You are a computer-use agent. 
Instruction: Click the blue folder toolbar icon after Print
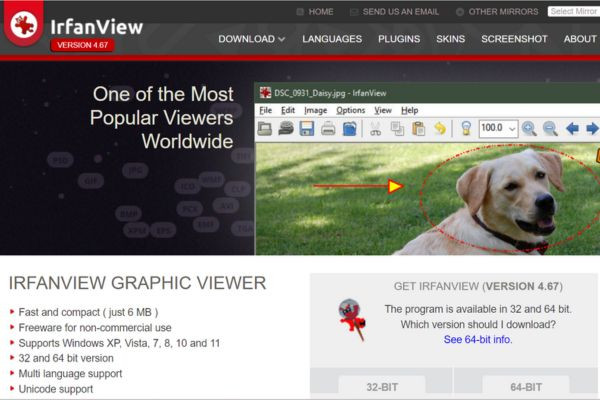tap(349, 129)
